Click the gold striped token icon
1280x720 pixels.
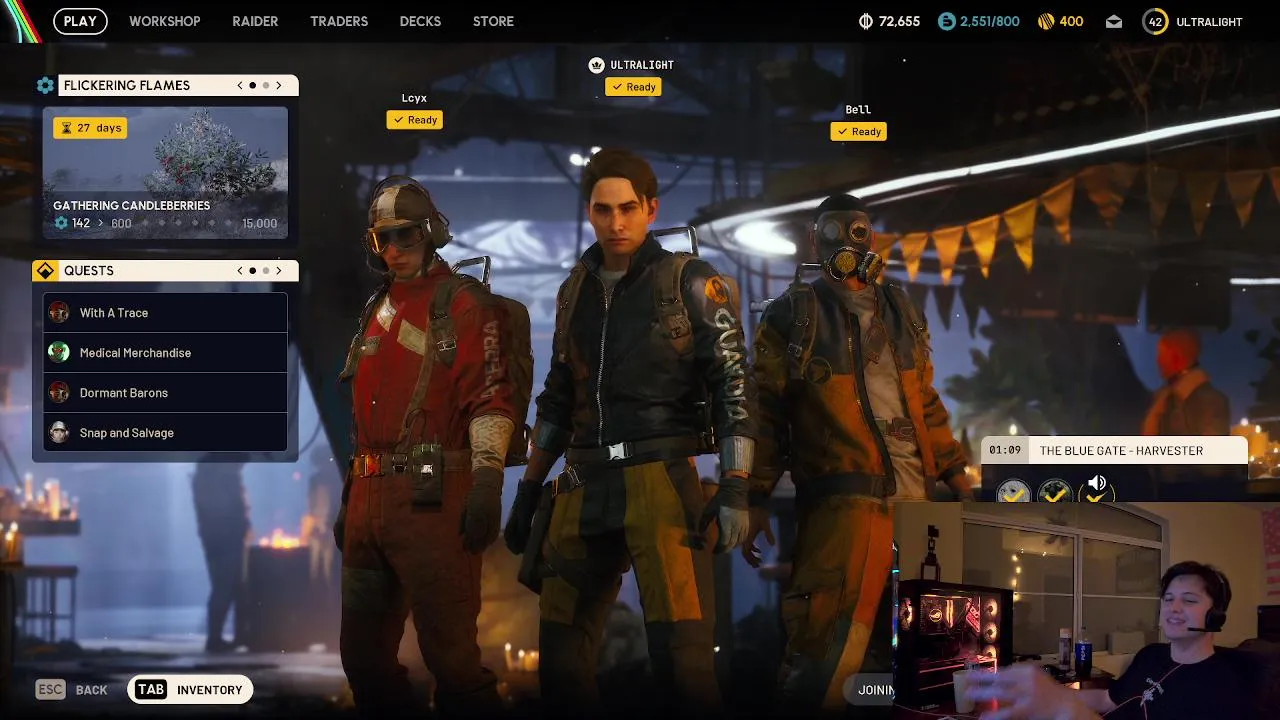[x=1046, y=21]
